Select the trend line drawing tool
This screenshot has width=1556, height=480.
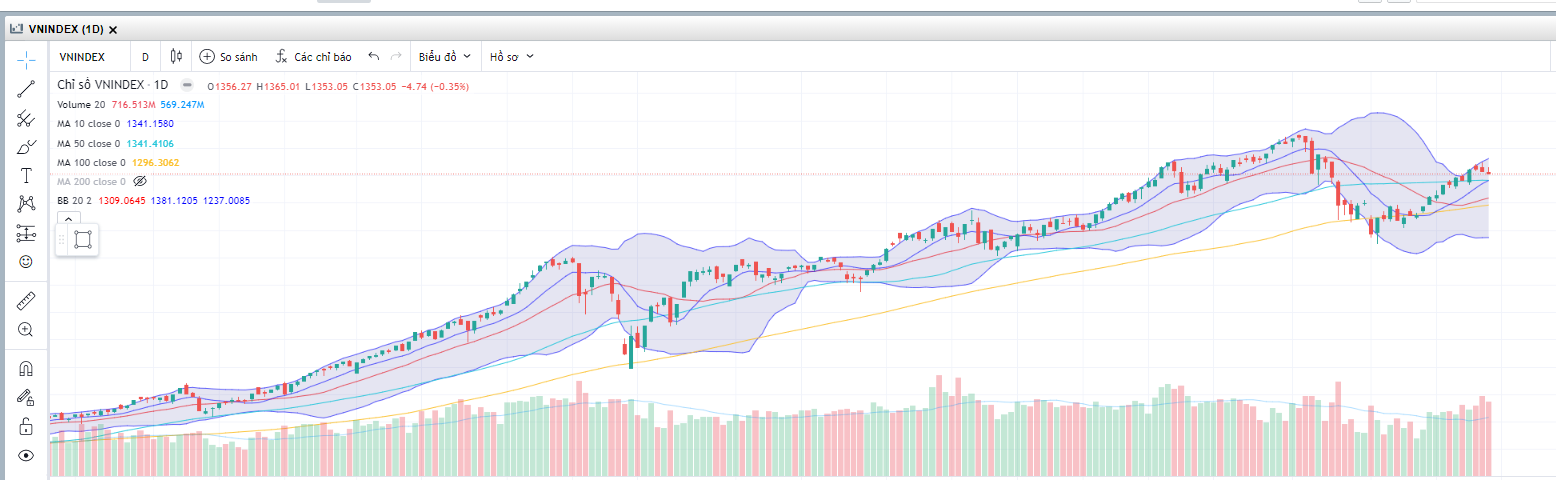click(x=26, y=88)
